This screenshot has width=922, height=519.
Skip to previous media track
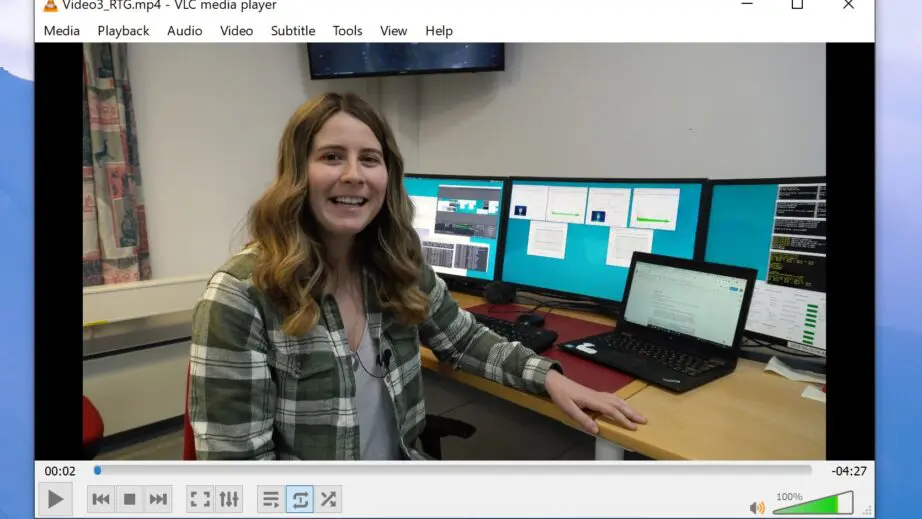pos(101,499)
